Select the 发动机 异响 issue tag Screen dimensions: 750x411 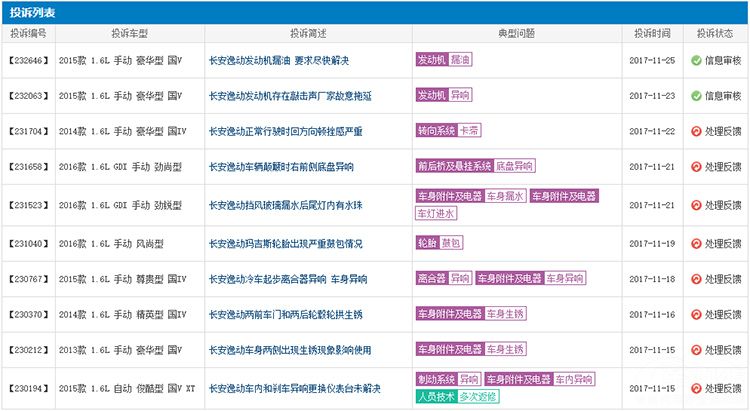click(x=444, y=95)
